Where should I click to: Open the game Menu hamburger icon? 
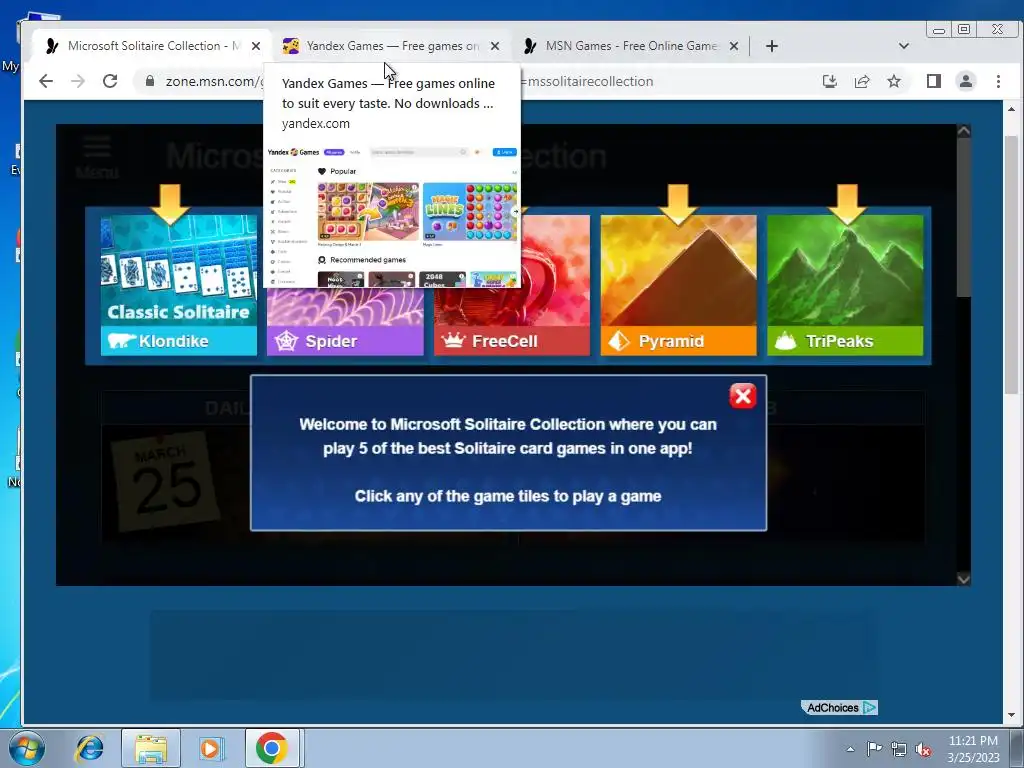pyautogui.click(x=97, y=157)
